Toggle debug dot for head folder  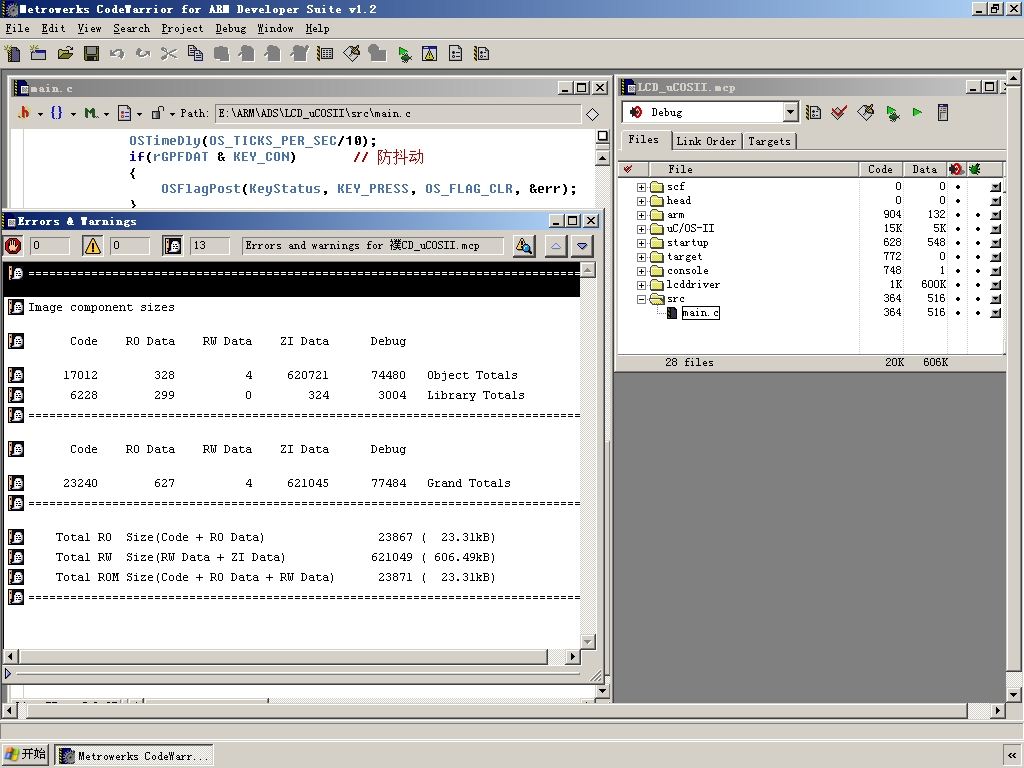tap(957, 200)
